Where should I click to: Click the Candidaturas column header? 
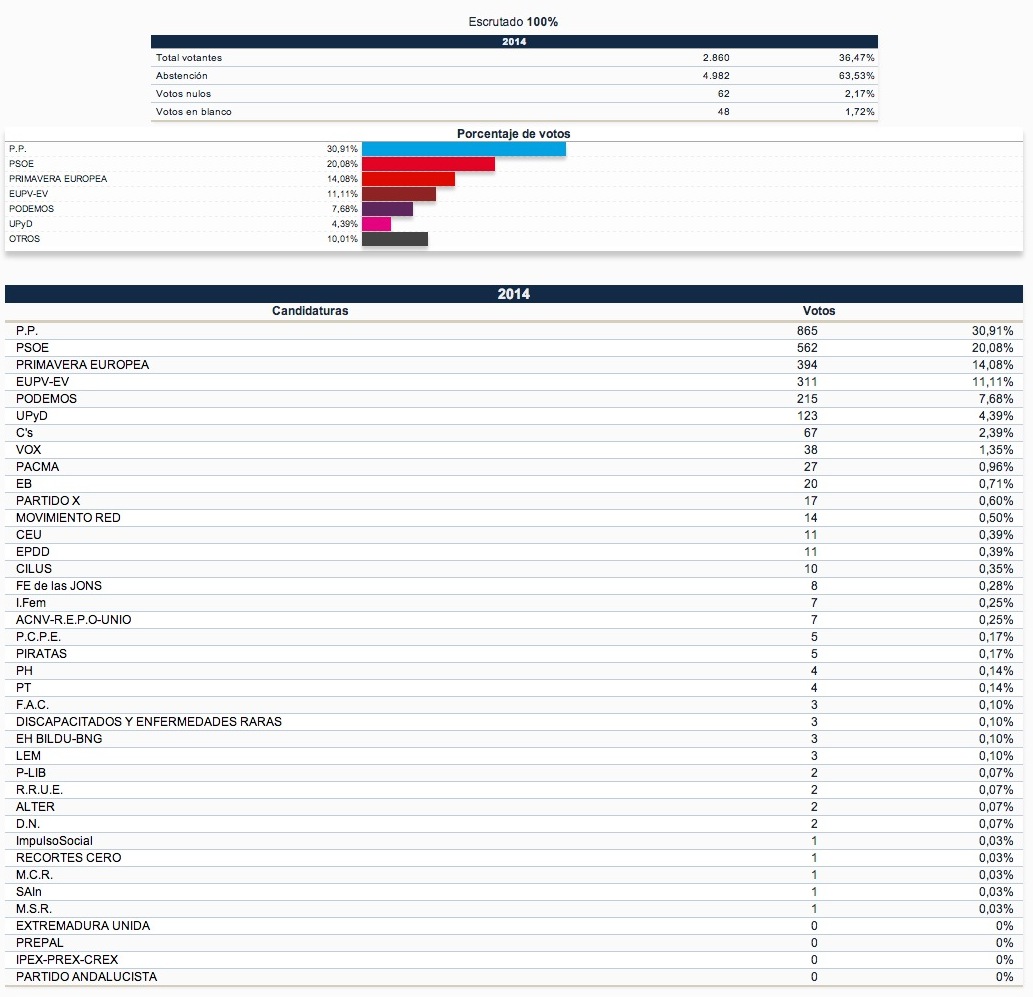click(310, 311)
